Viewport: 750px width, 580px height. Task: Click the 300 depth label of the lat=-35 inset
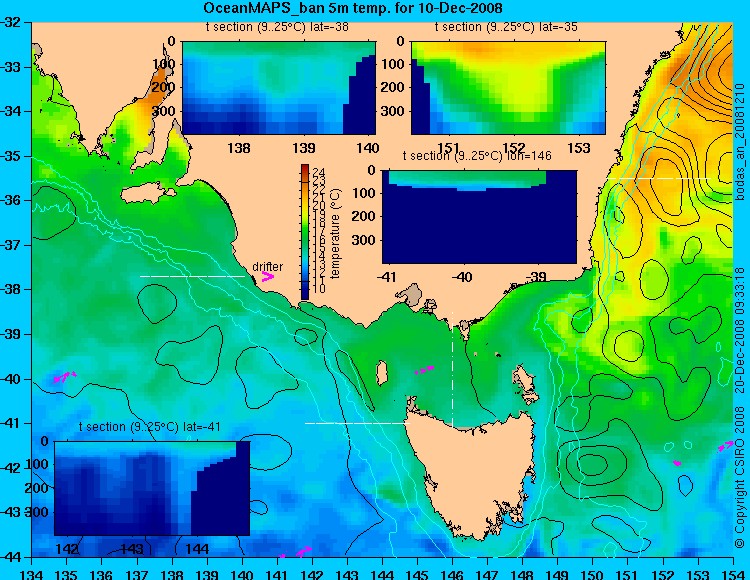393,111
